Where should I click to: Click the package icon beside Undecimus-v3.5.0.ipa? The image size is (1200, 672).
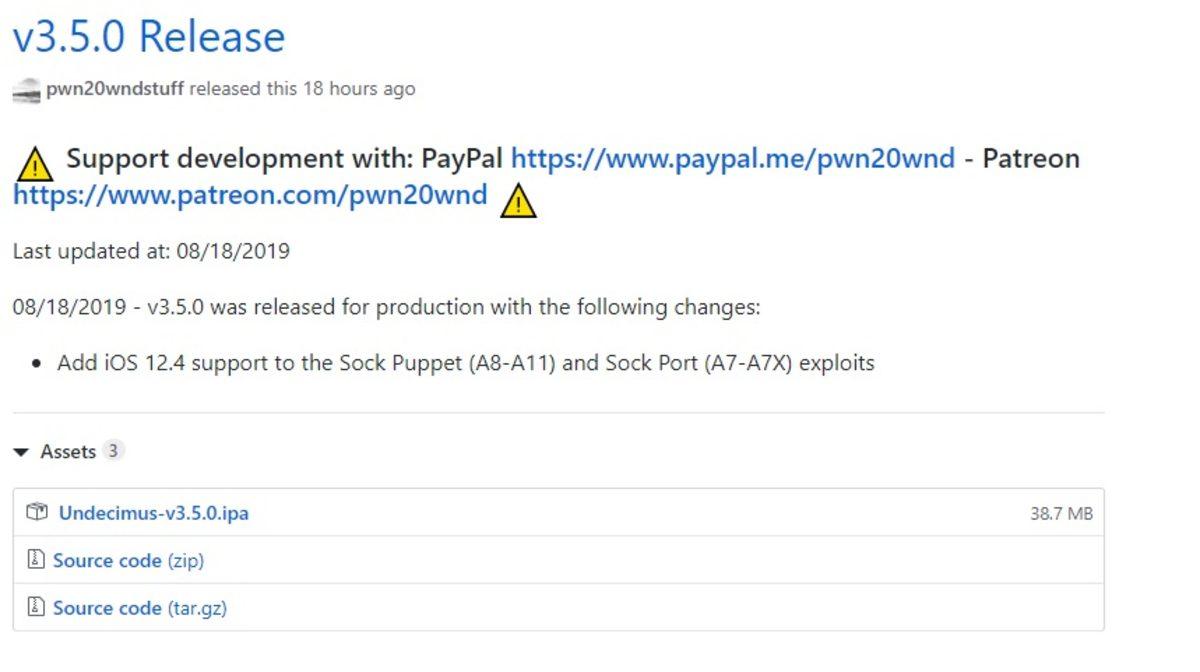37,513
